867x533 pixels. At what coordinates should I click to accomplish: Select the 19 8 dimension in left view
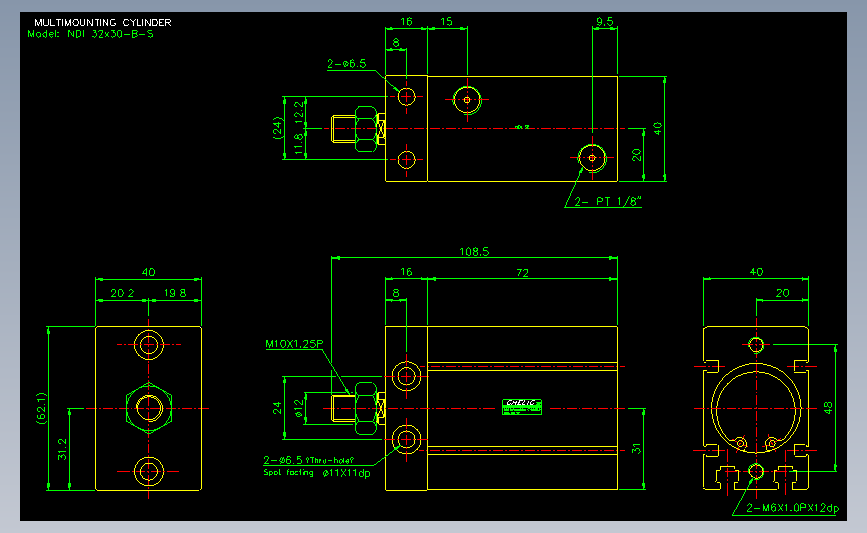click(175, 293)
